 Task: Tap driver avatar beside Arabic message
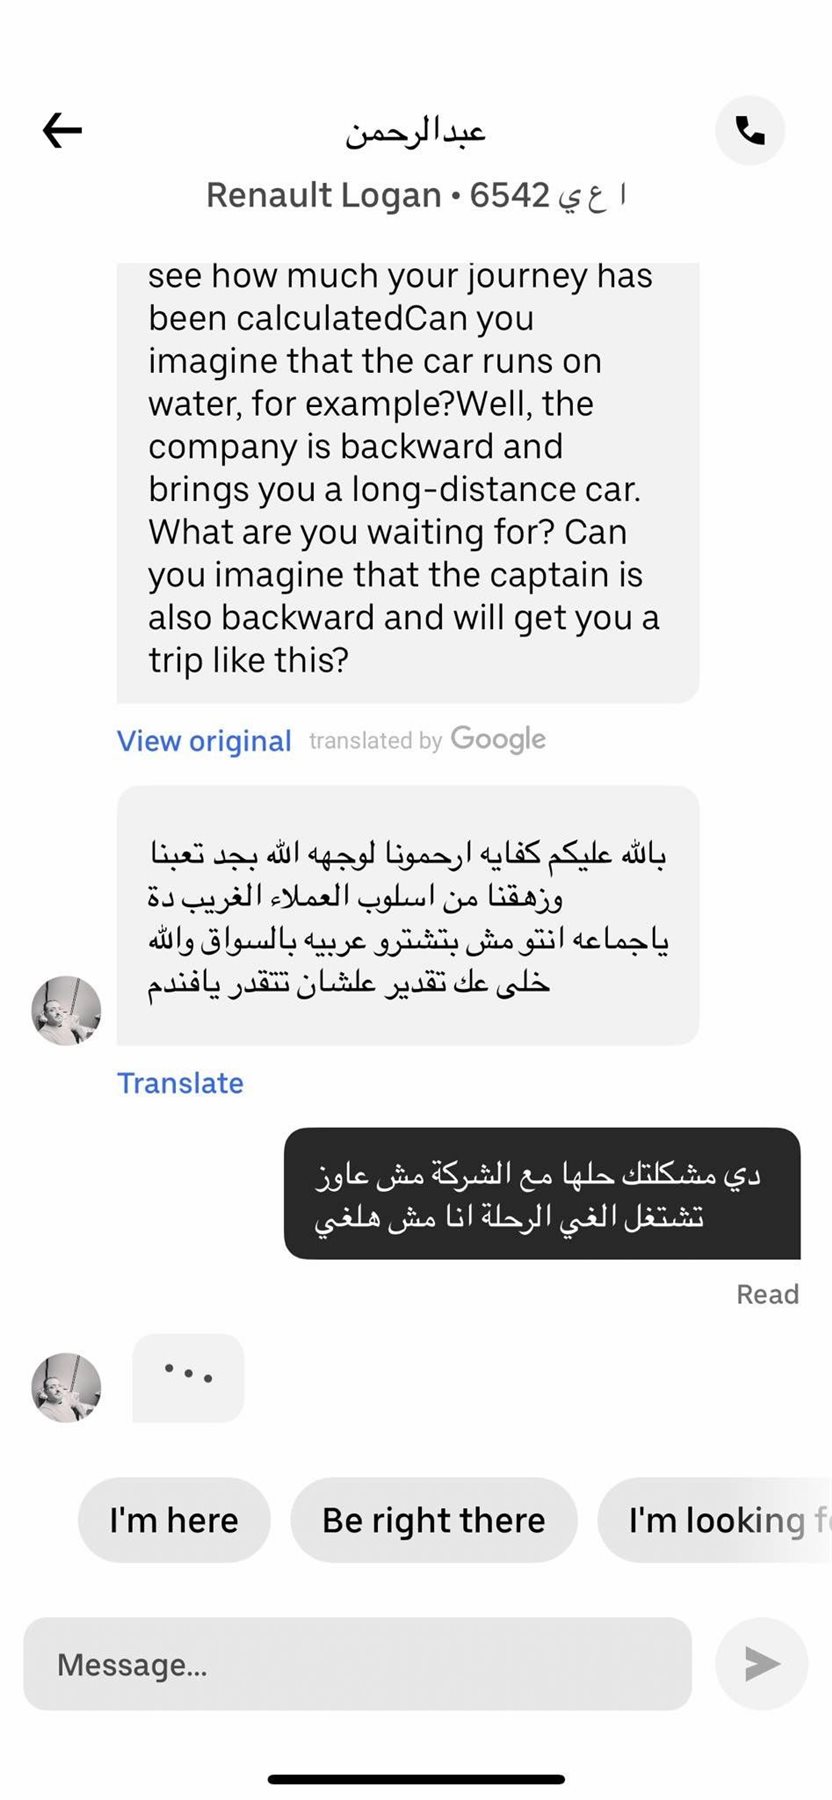click(67, 1011)
